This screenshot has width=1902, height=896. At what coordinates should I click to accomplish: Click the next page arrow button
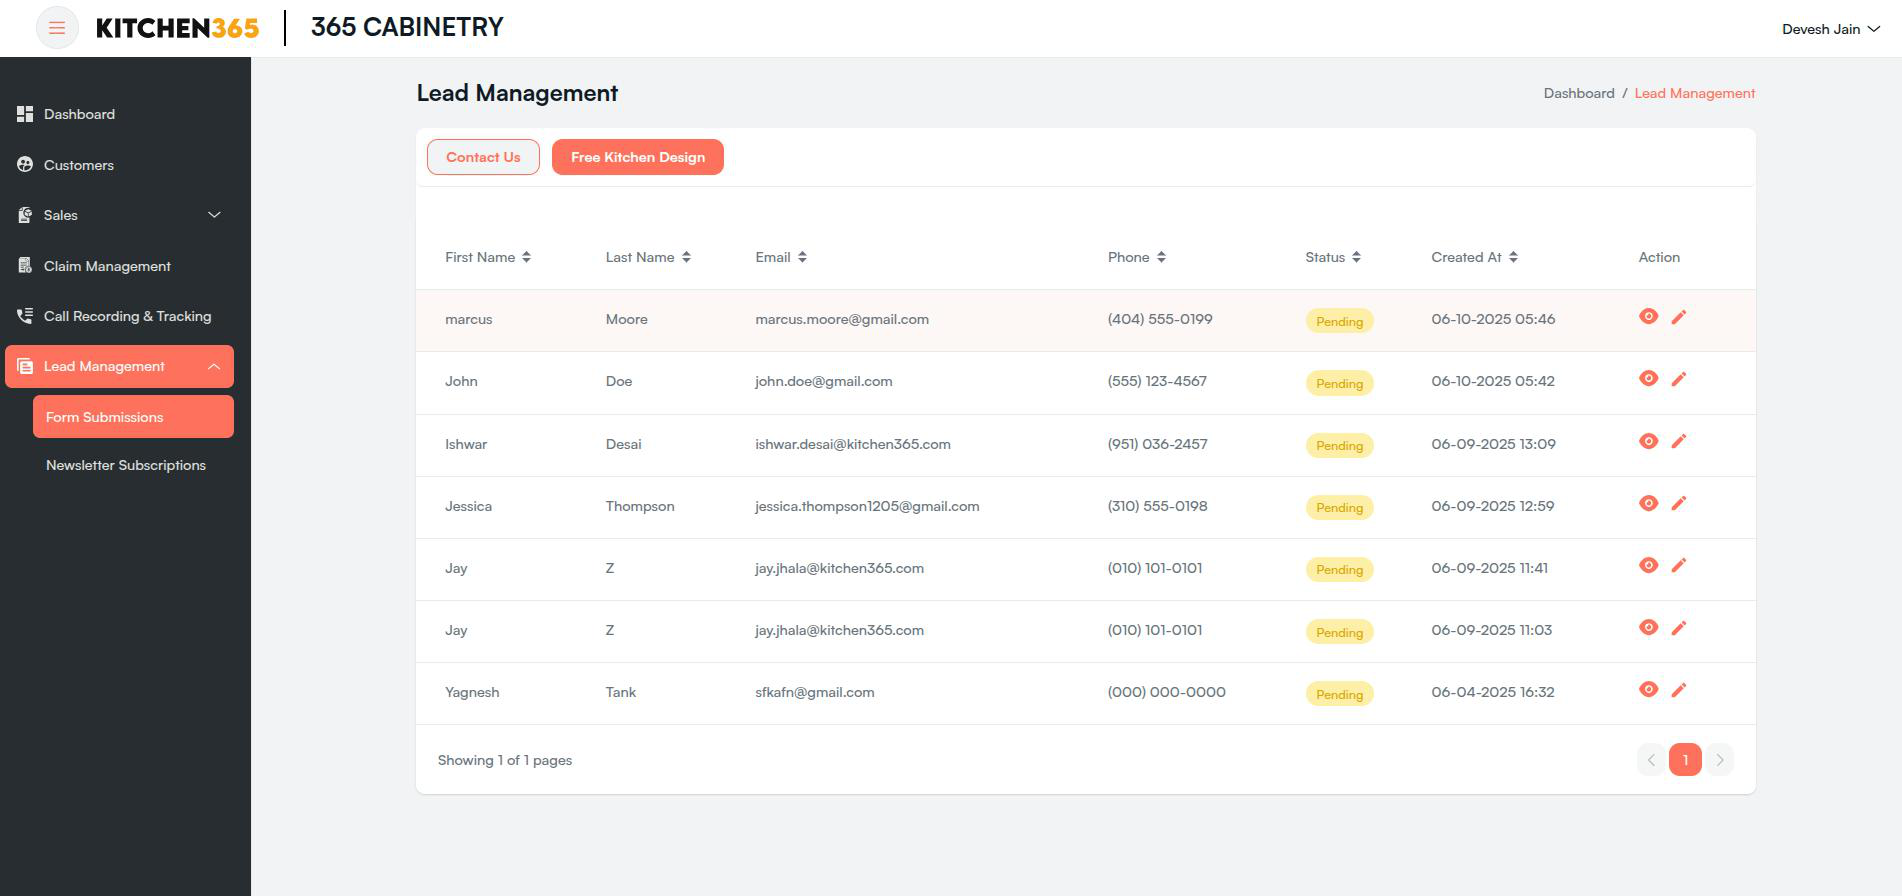tap(1720, 760)
